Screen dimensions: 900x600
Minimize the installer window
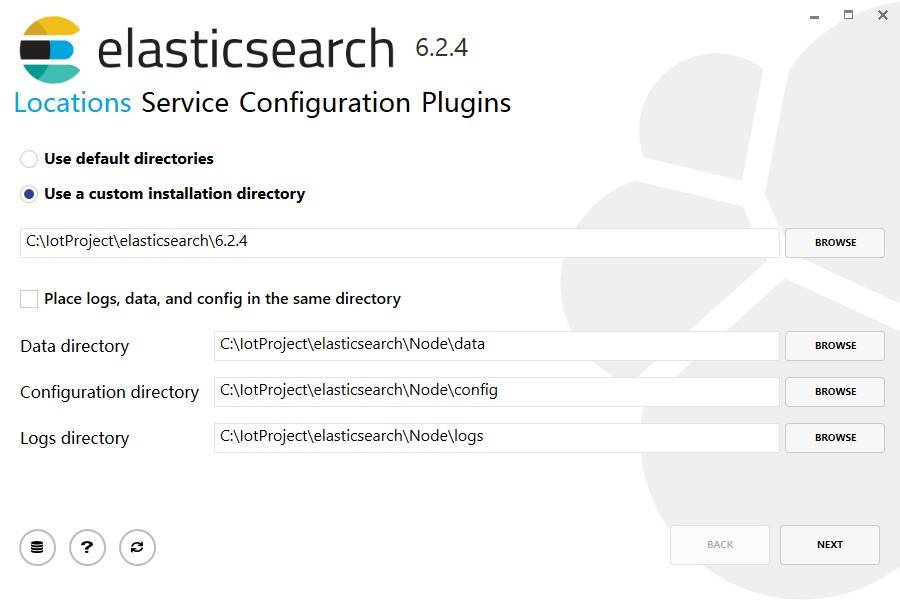pos(814,16)
